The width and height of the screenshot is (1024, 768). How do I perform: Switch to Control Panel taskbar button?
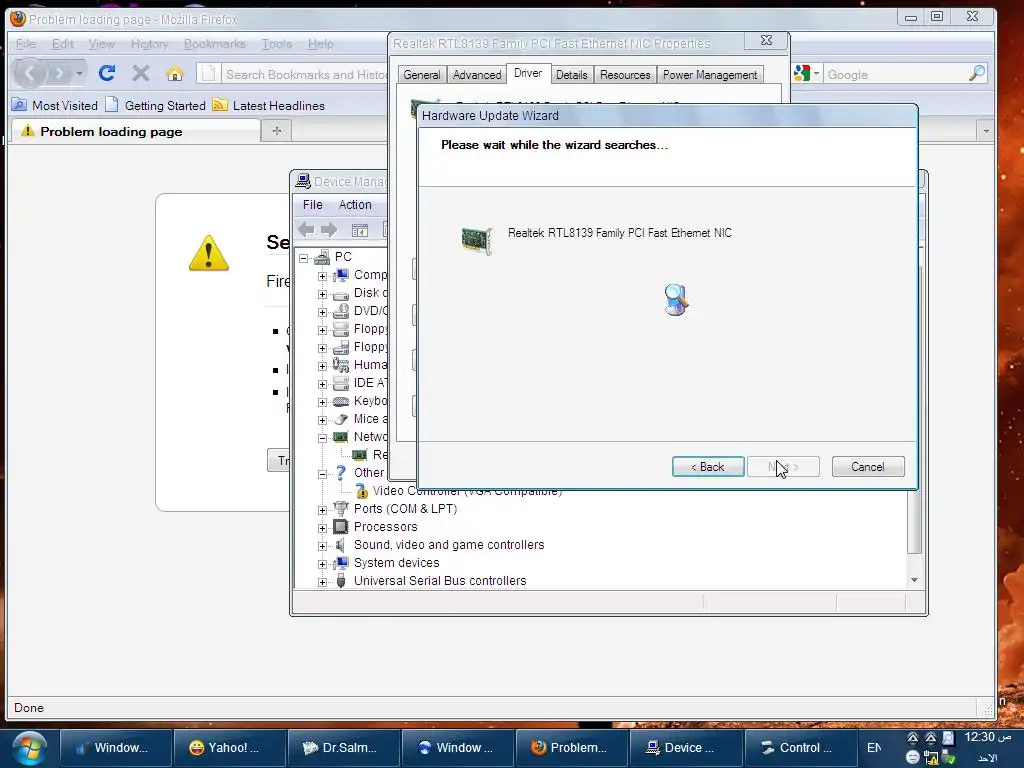tap(800, 748)
